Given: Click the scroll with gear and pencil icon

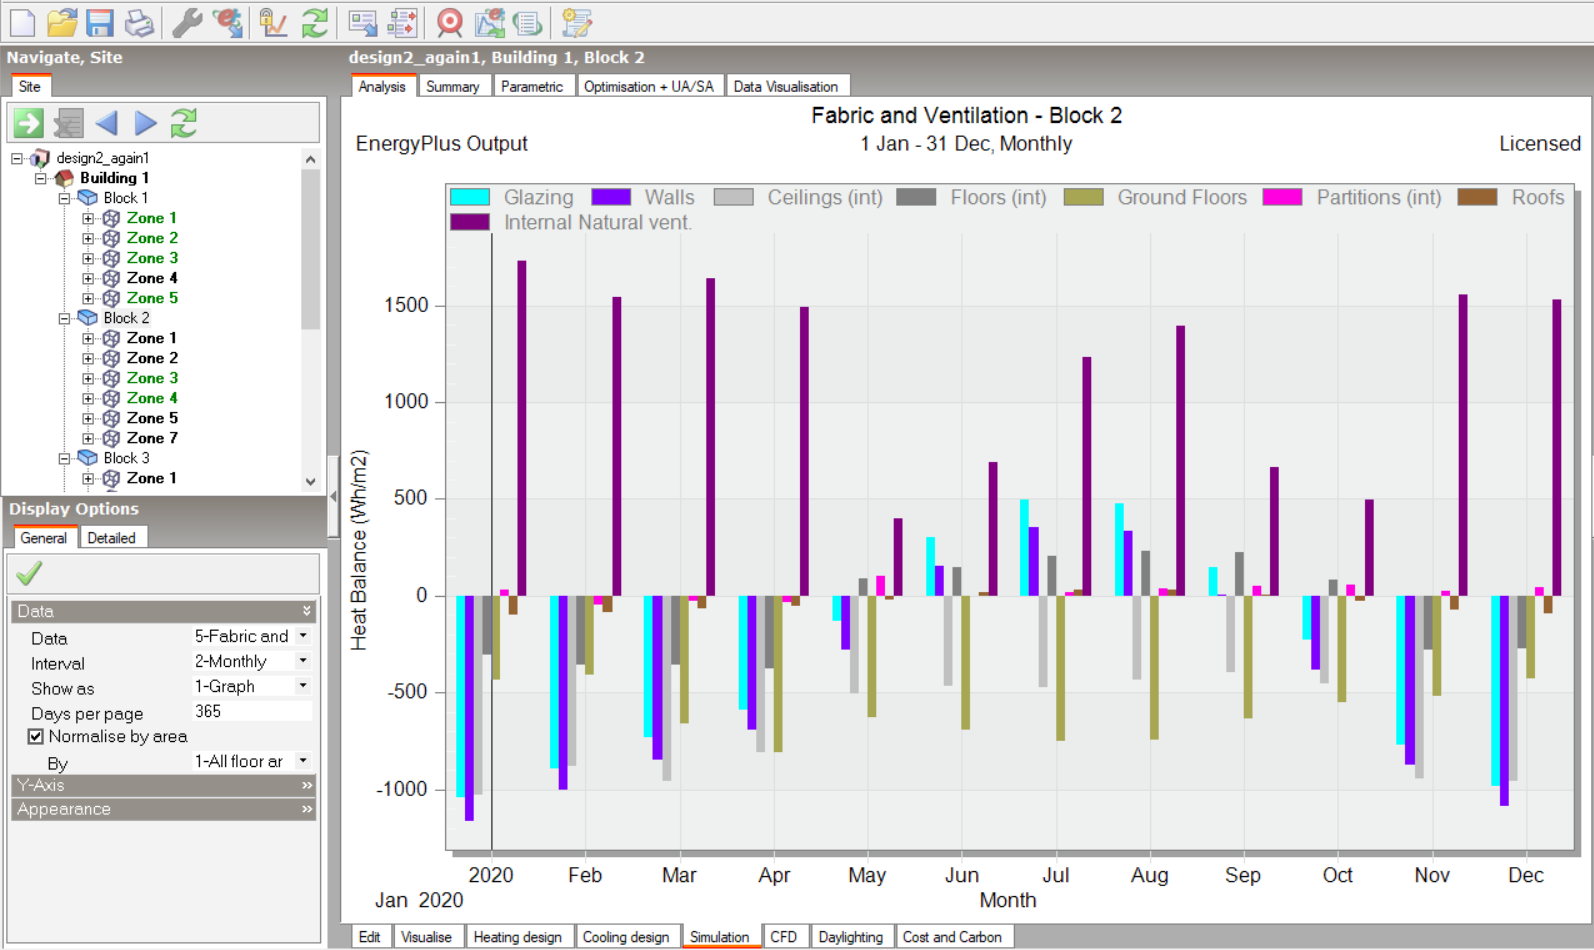Looking at the screenshot, I should [577, 22].
